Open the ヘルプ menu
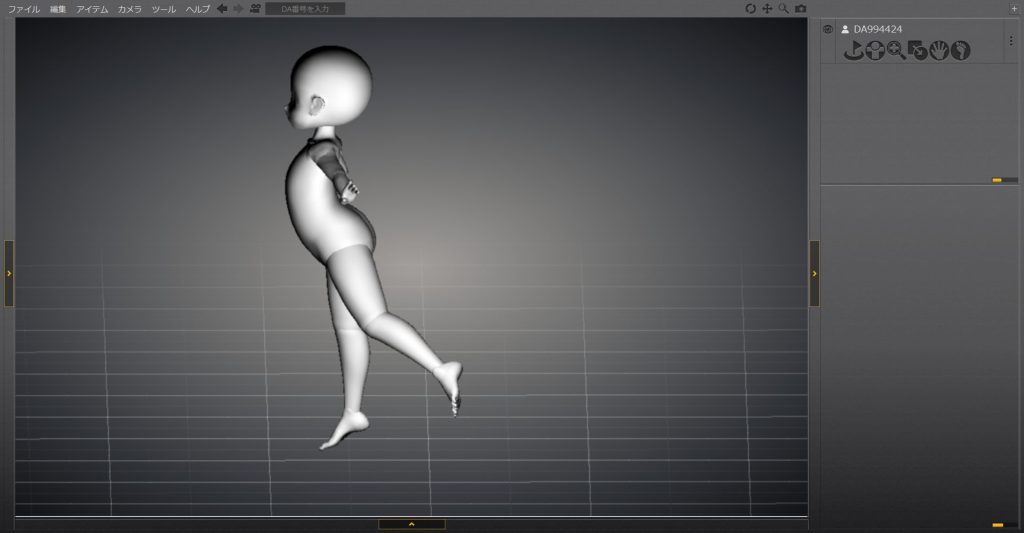Screen dimensions: 1024x533 pos(198,9)
